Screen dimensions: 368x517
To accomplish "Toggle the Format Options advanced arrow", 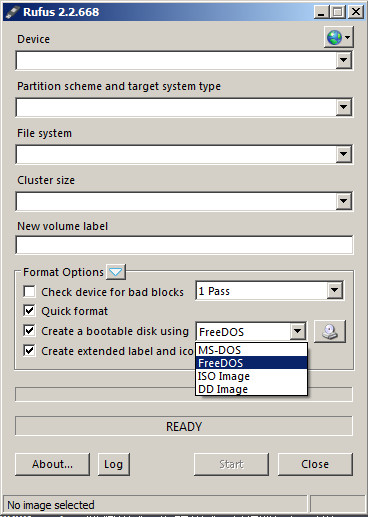I will 116,272.
